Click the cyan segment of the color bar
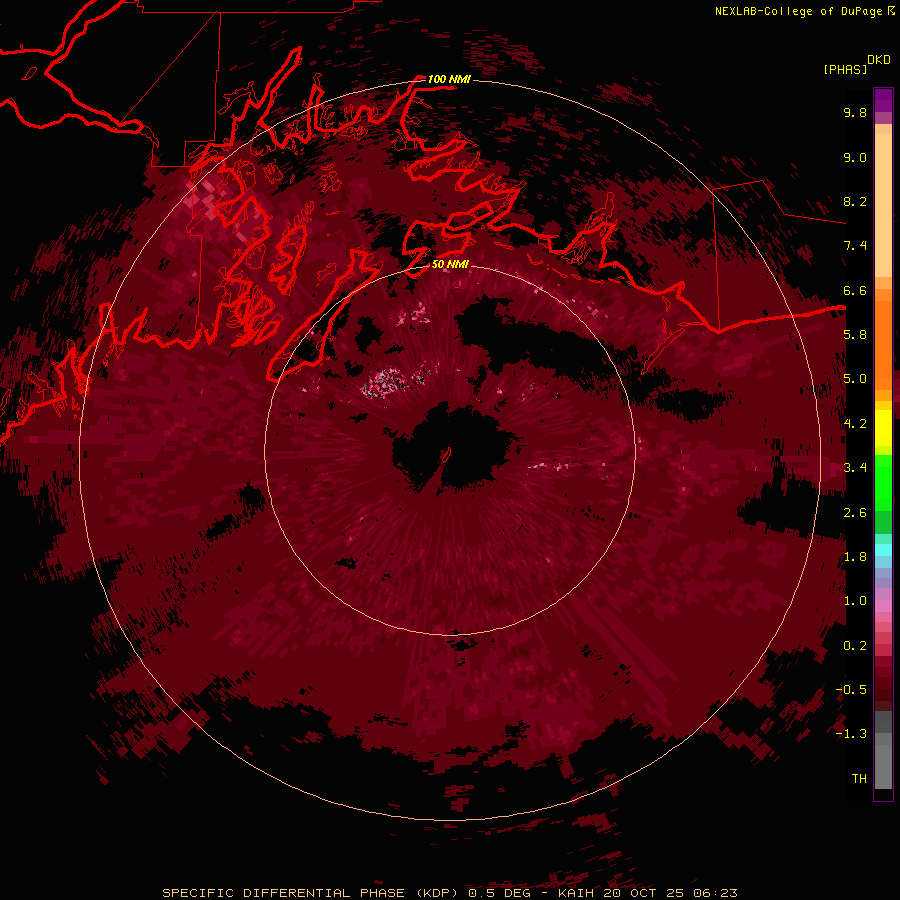This screenshot has width=900, height=900. click(883, 550)
